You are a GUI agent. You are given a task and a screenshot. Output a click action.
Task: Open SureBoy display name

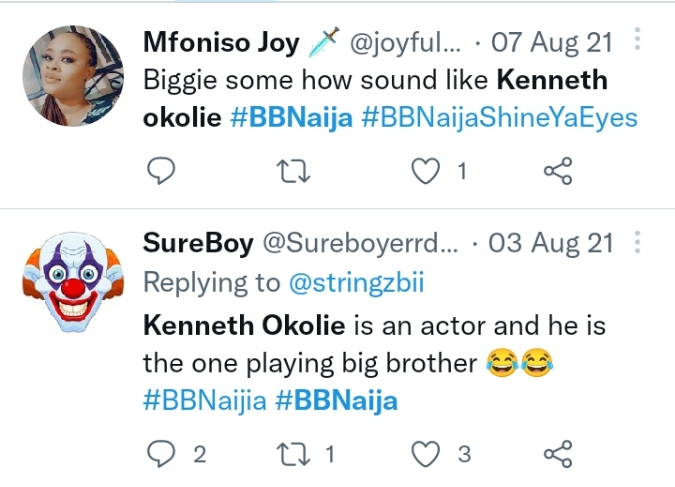point(199,243)
